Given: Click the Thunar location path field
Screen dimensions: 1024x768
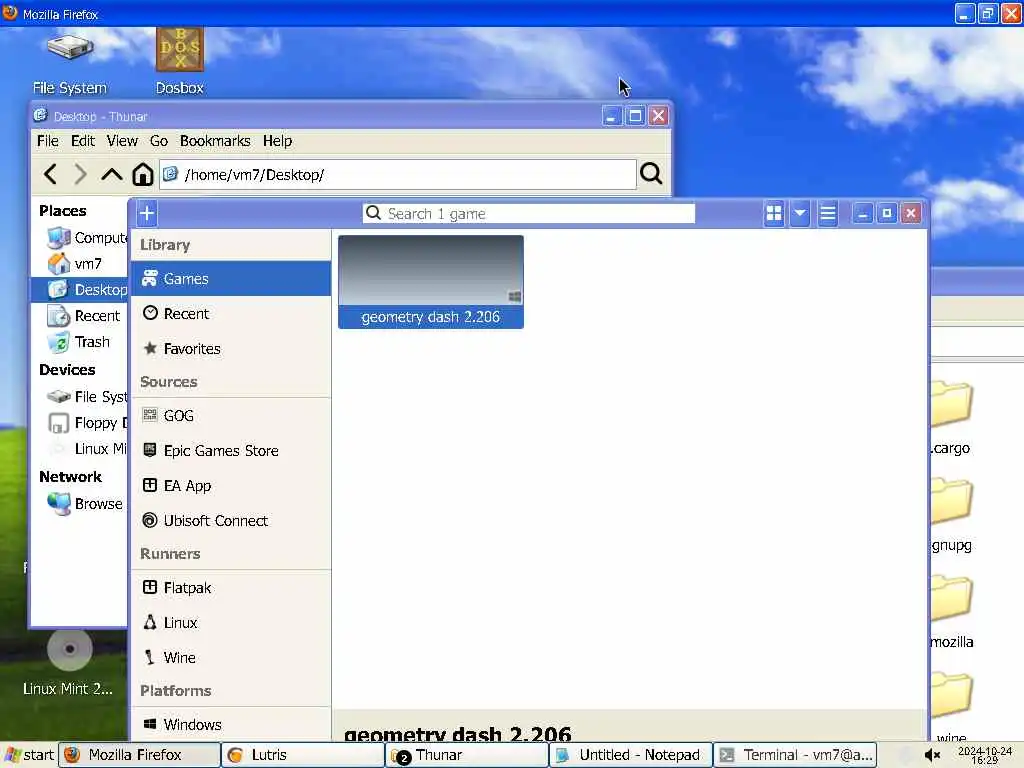Looking at the screenshot, I should (x=398, y=174).
